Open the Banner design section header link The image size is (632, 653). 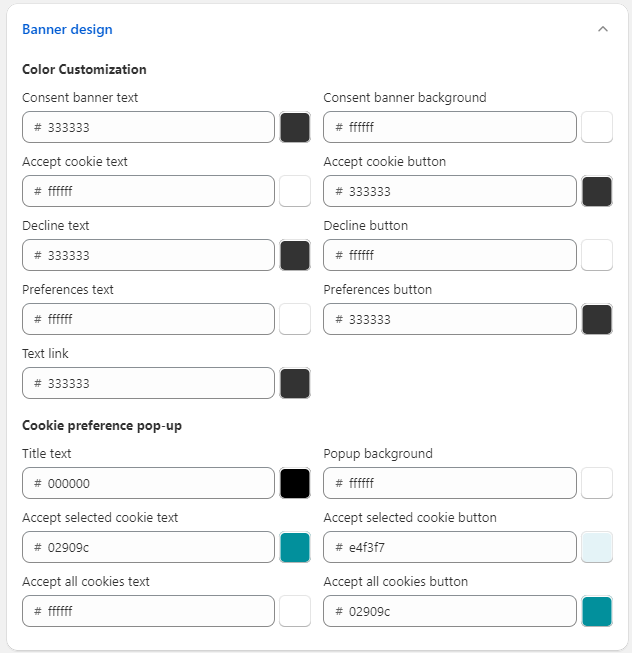point(67,29)
